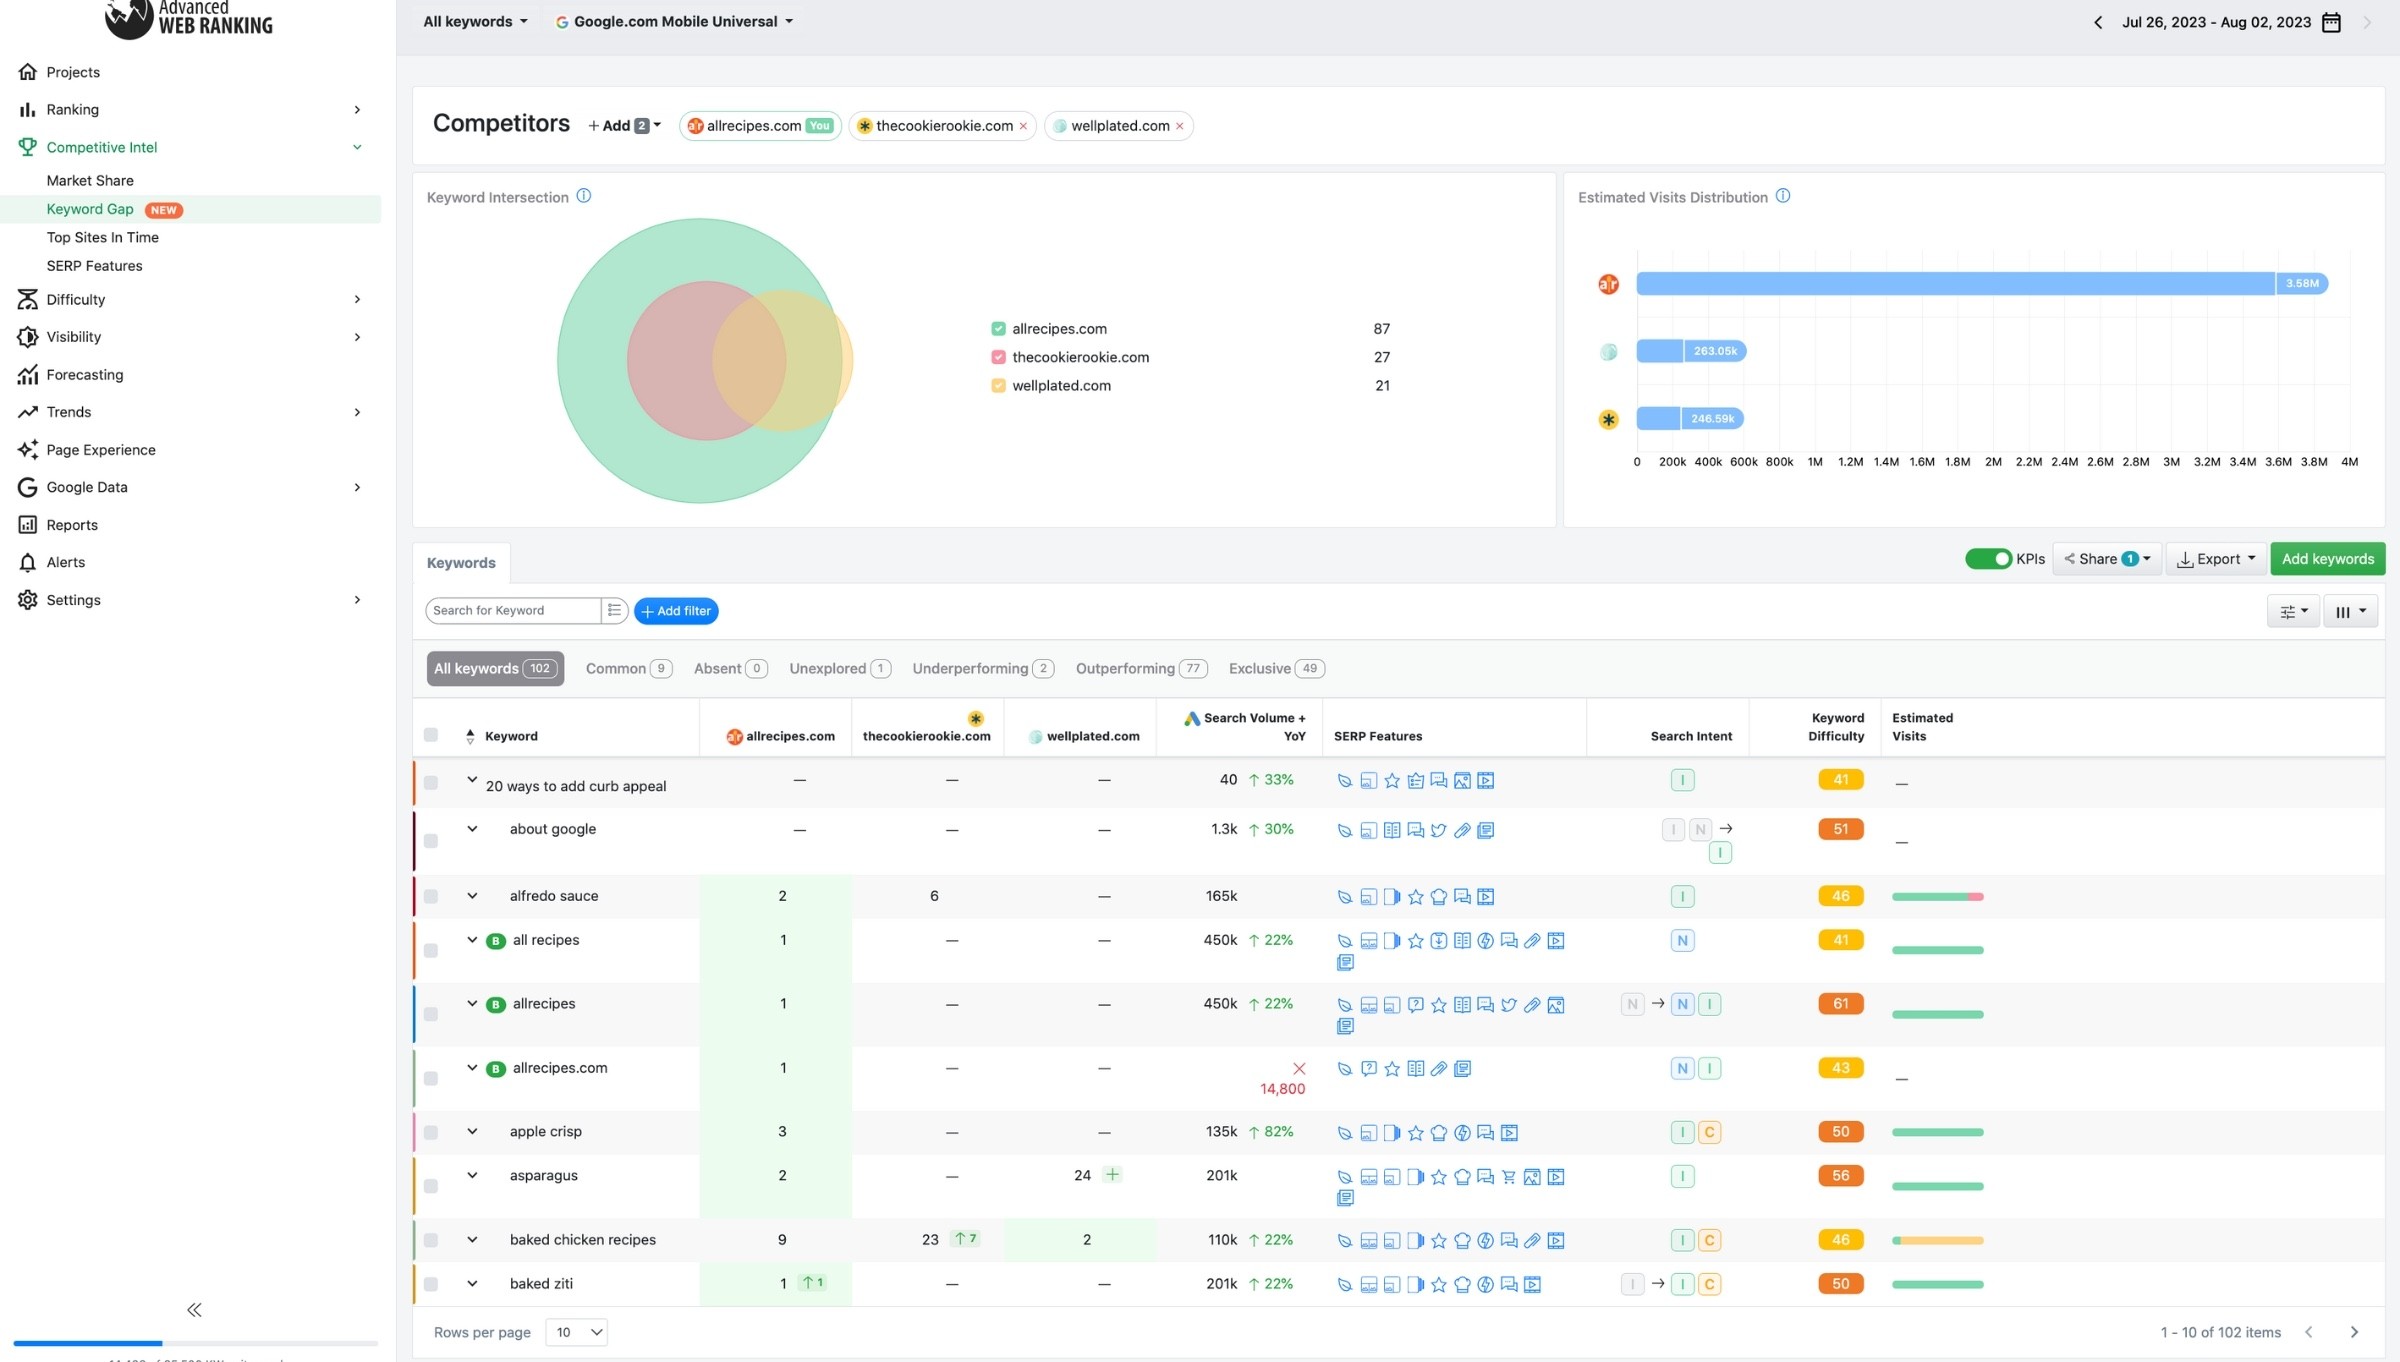Open the All keywords dropdown
This screenshot has height=1362, width=2400.
click(475, 22)
